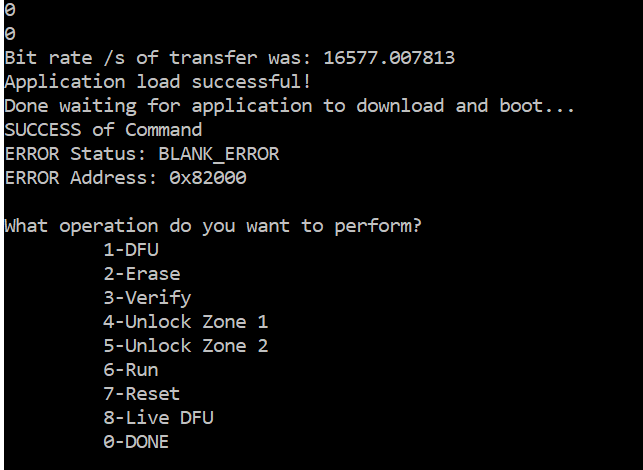Click the second 0 output line
Viewport: 643px width, 470px height.
coord(10,33)
